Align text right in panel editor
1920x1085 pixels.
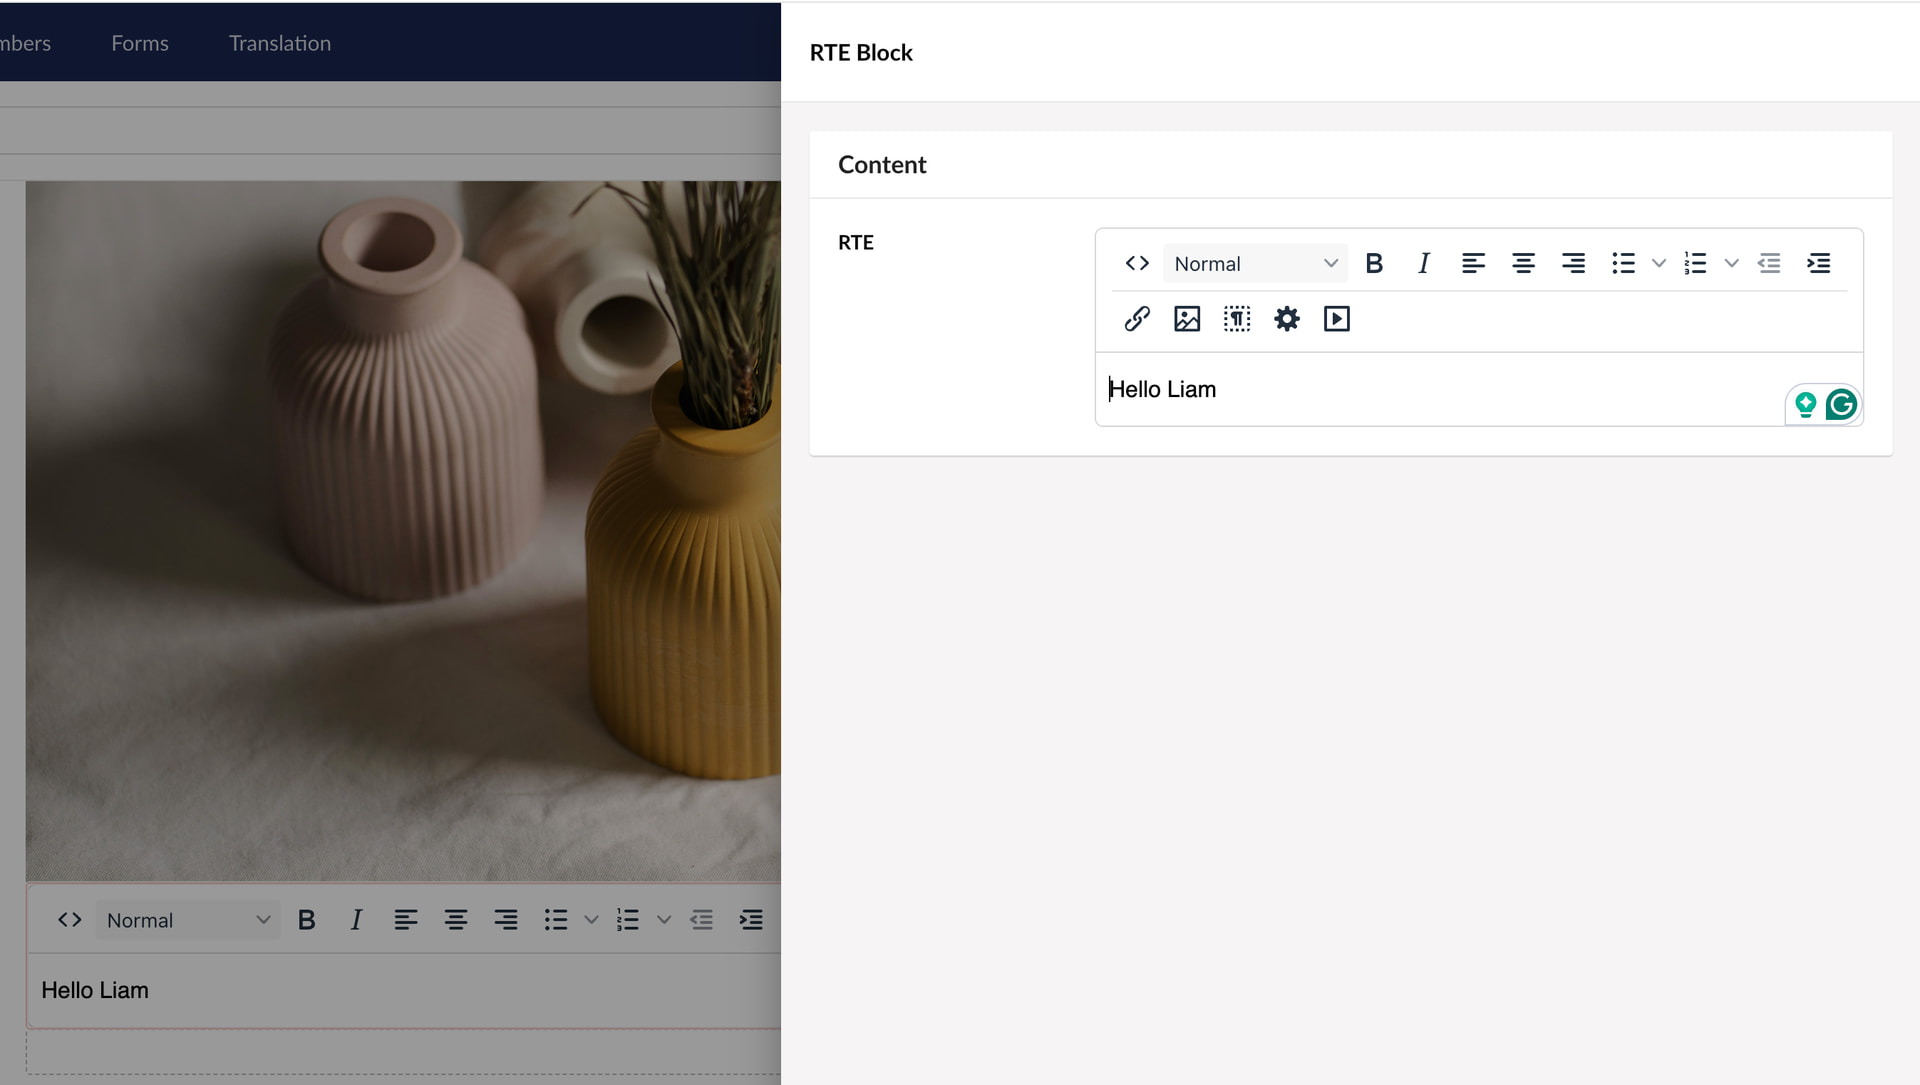[x=1573, y=263]
